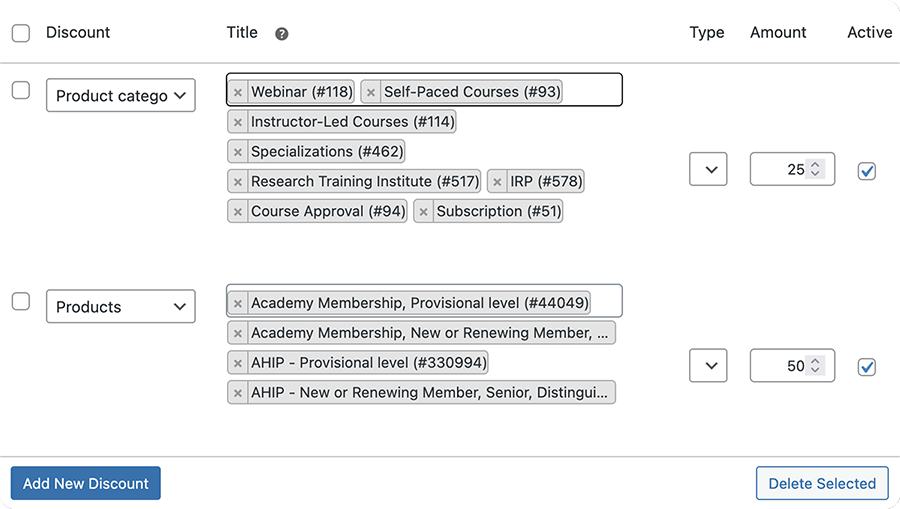Open the Product category discount dropdown
The height and width of the screenshot is (509, 900).
[120, 96]
